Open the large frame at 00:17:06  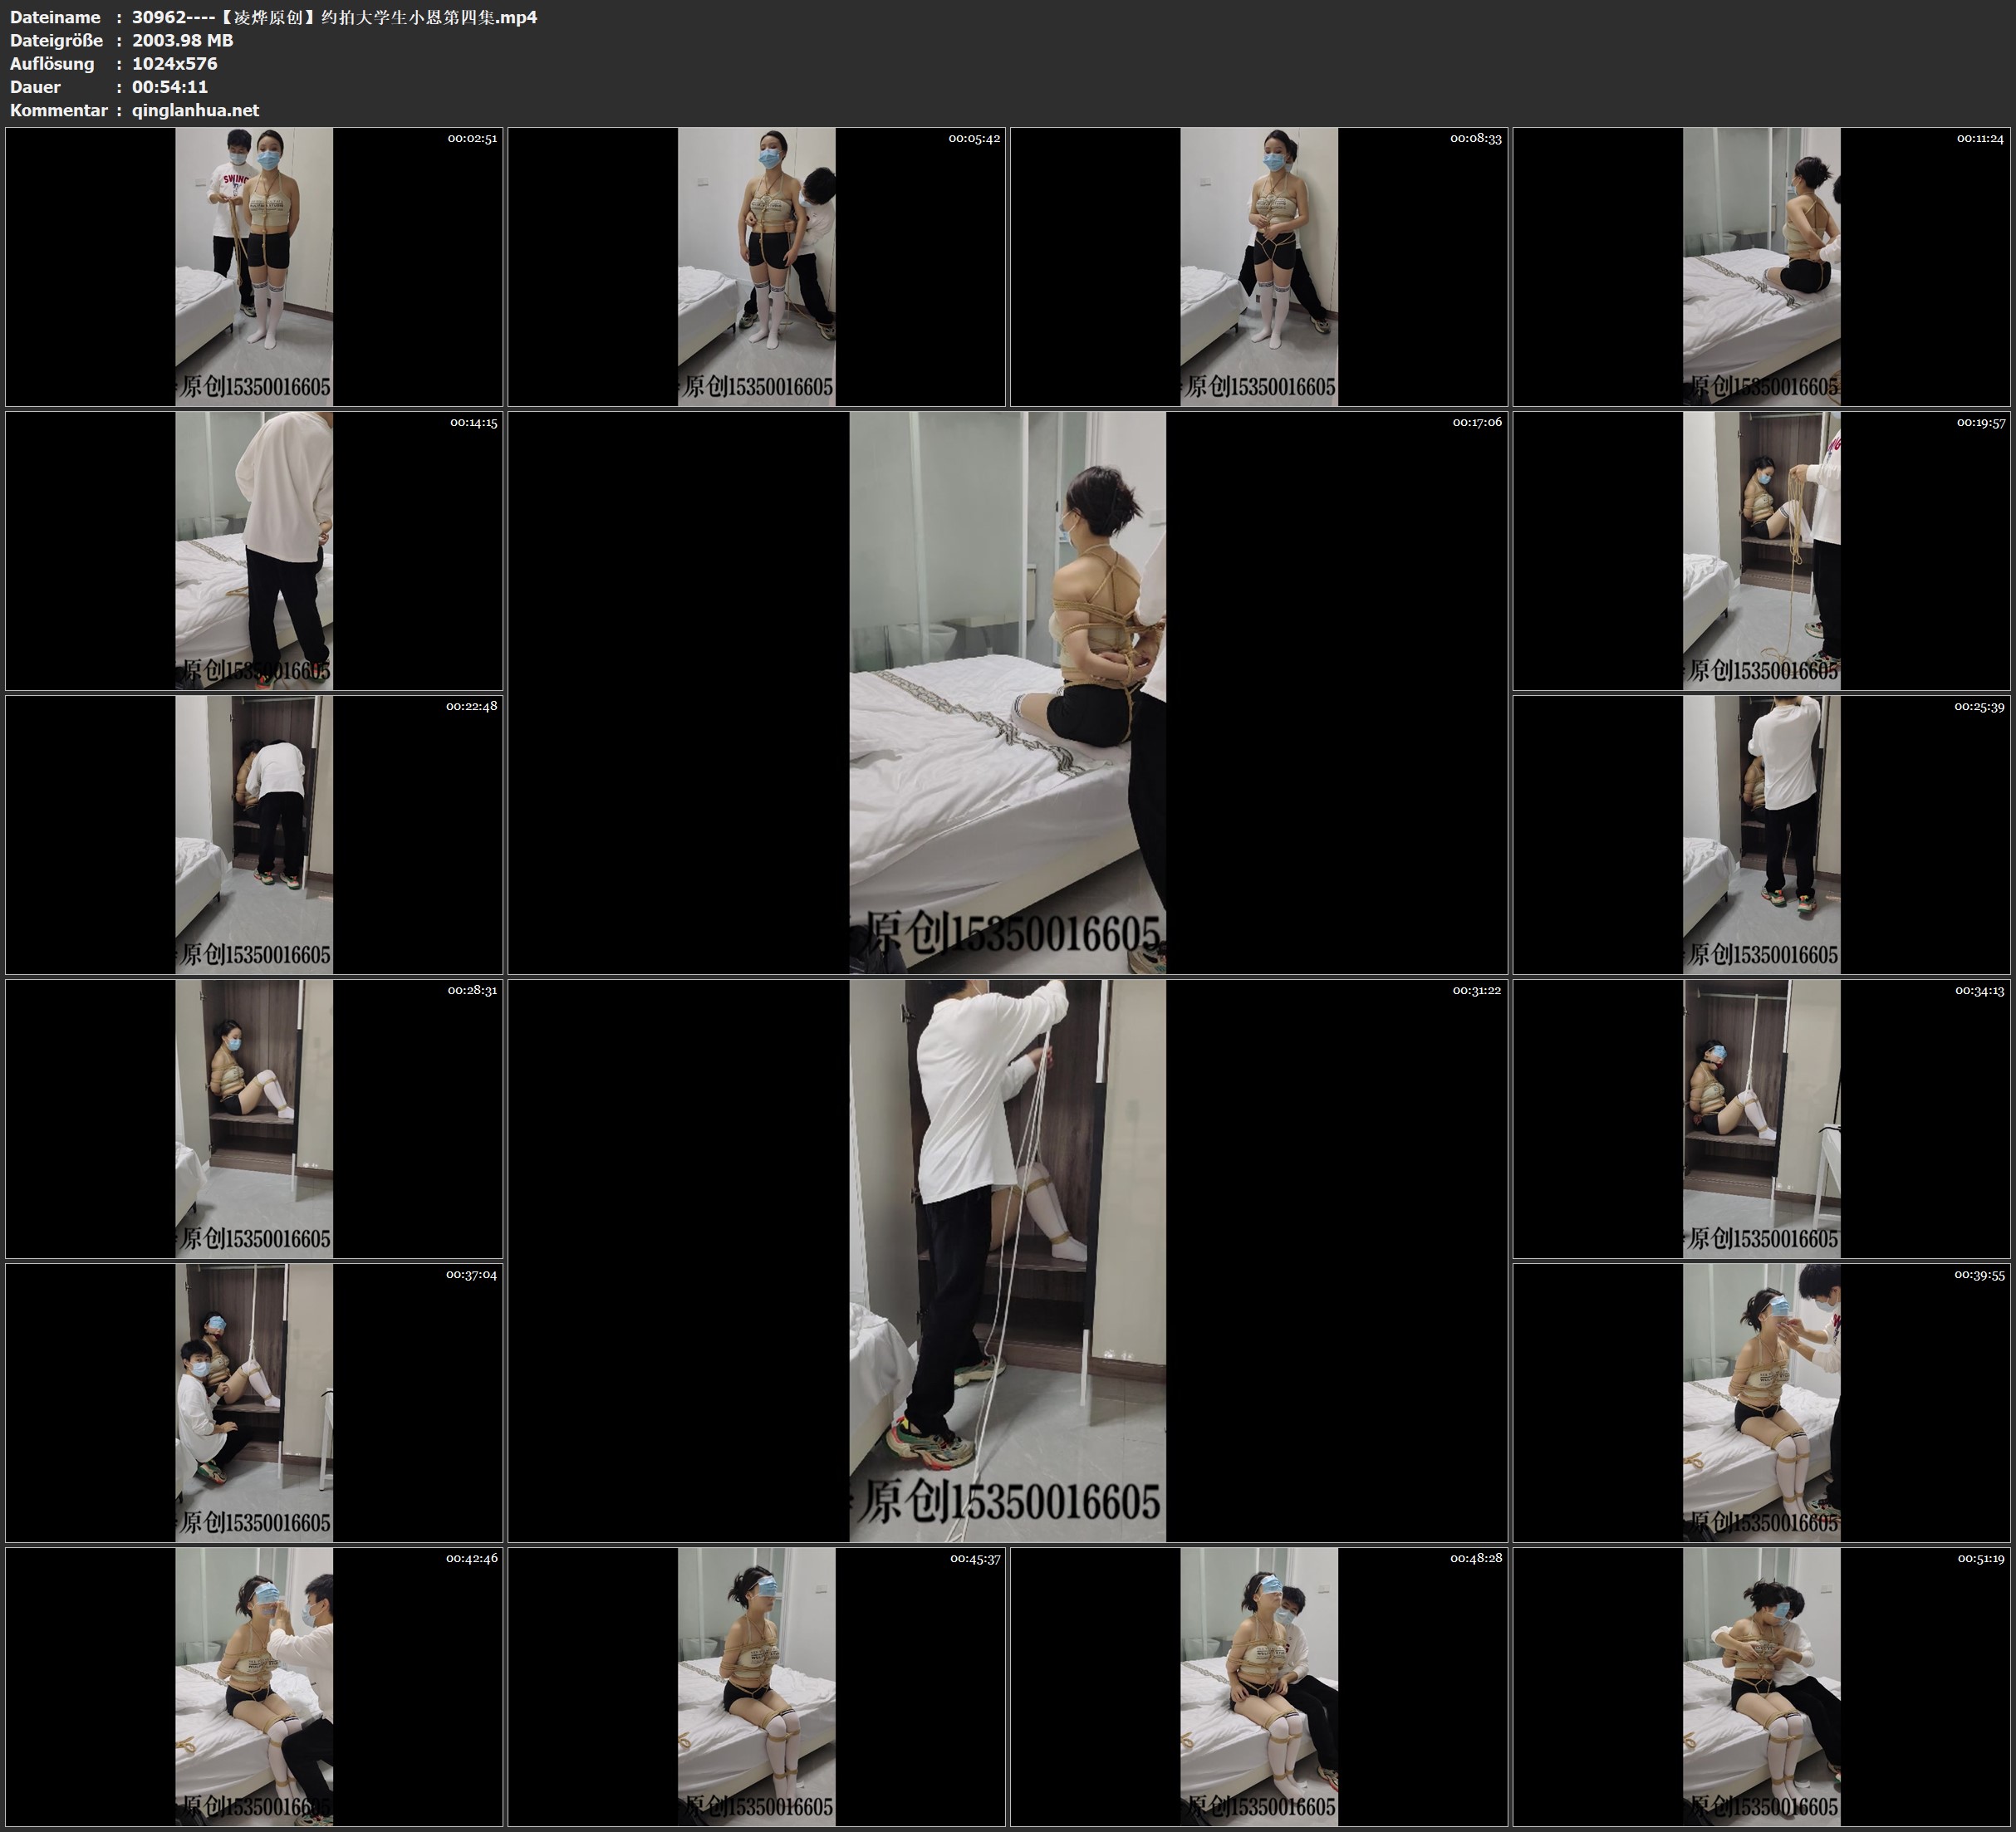1007,692
